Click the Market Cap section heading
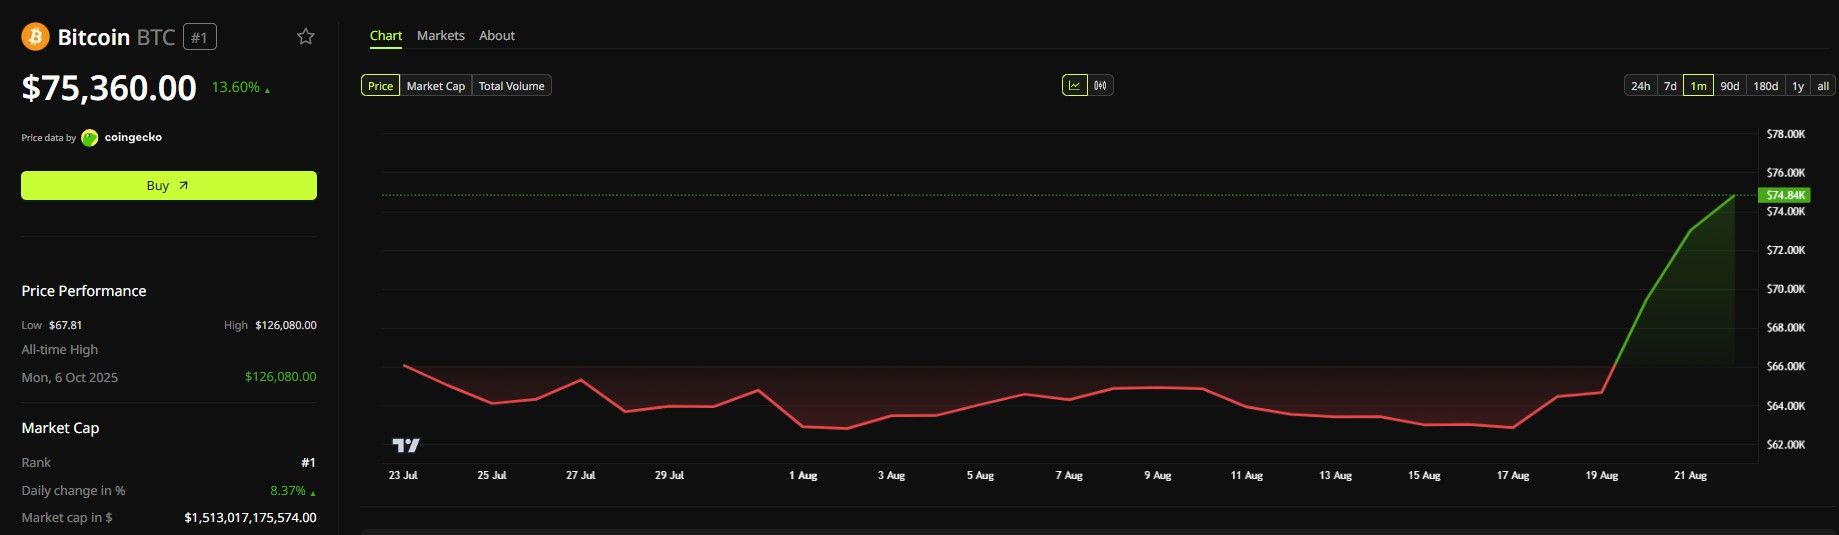The image size is (1839, 535). 60,428
